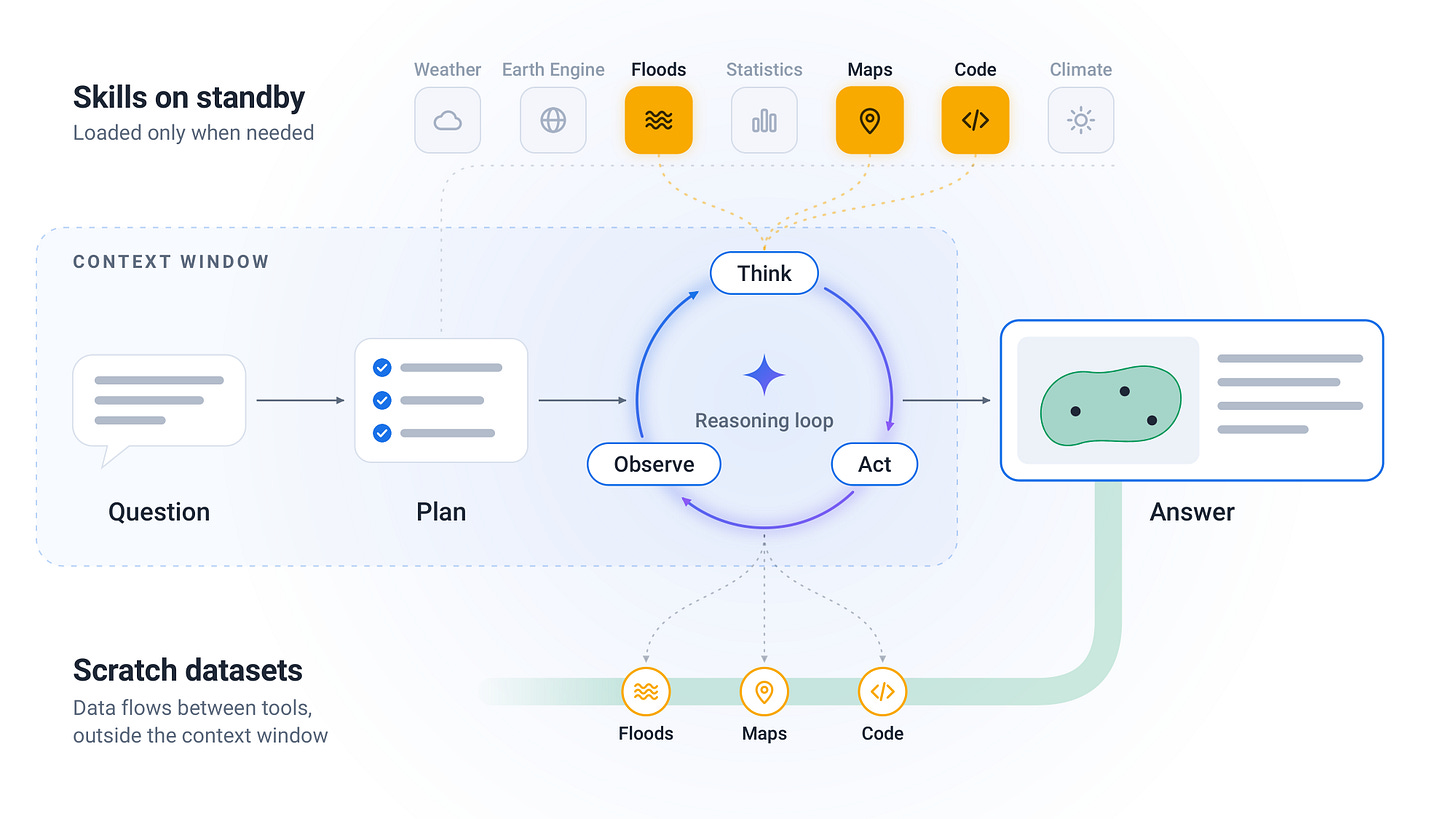Click the circular Code scratch dataset icon
The height and width of the screenshot is (819, 1456).
(882, 691)
